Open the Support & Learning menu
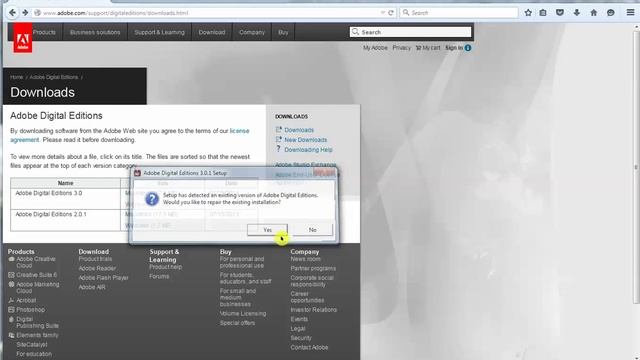Screen dimensions: 640x360 [x=160, y=32]
